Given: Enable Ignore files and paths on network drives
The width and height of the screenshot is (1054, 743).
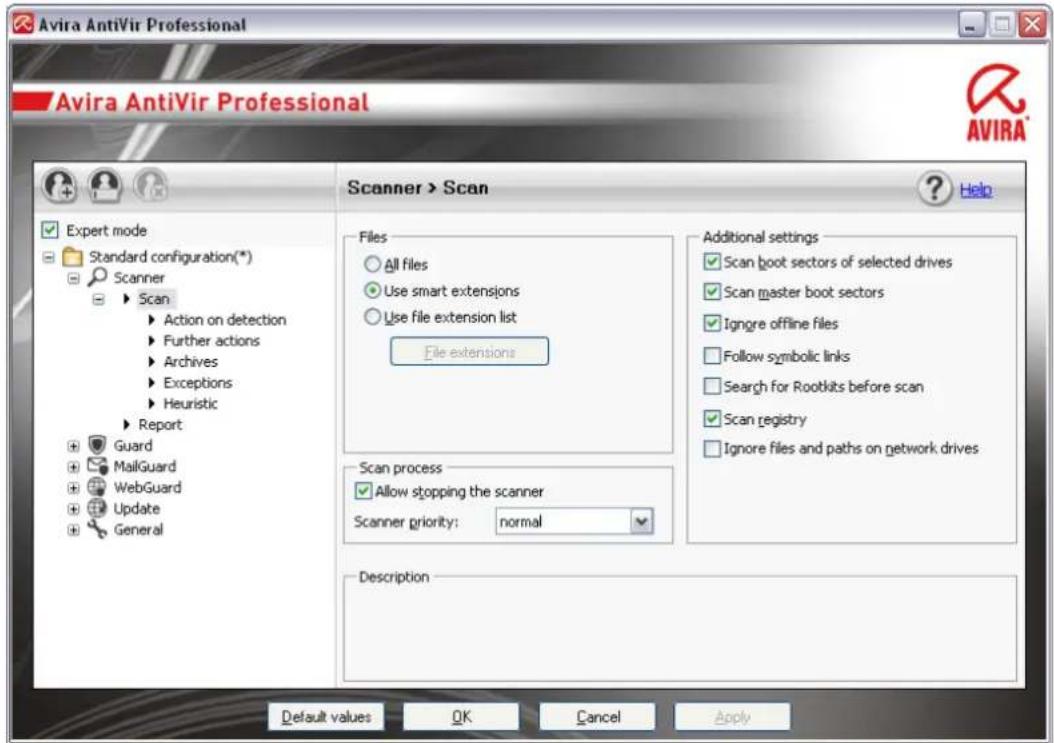Looking at the screenshot, I should (x=712, y=448).
